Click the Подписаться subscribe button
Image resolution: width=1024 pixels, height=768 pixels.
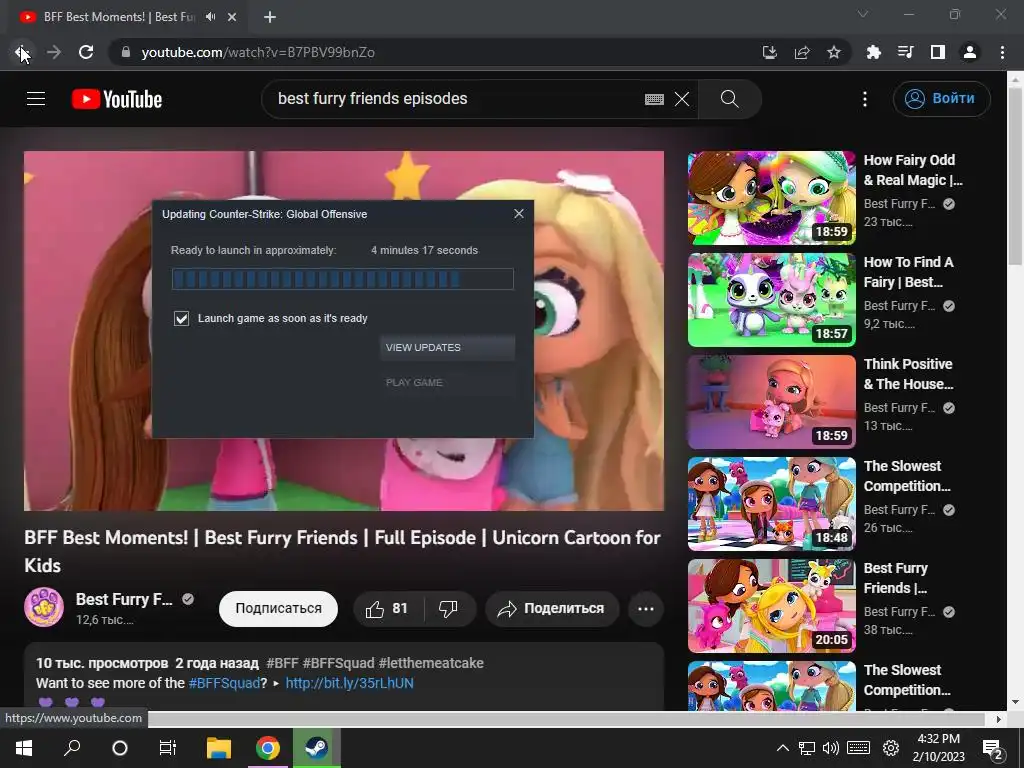(x=278, y=609)
